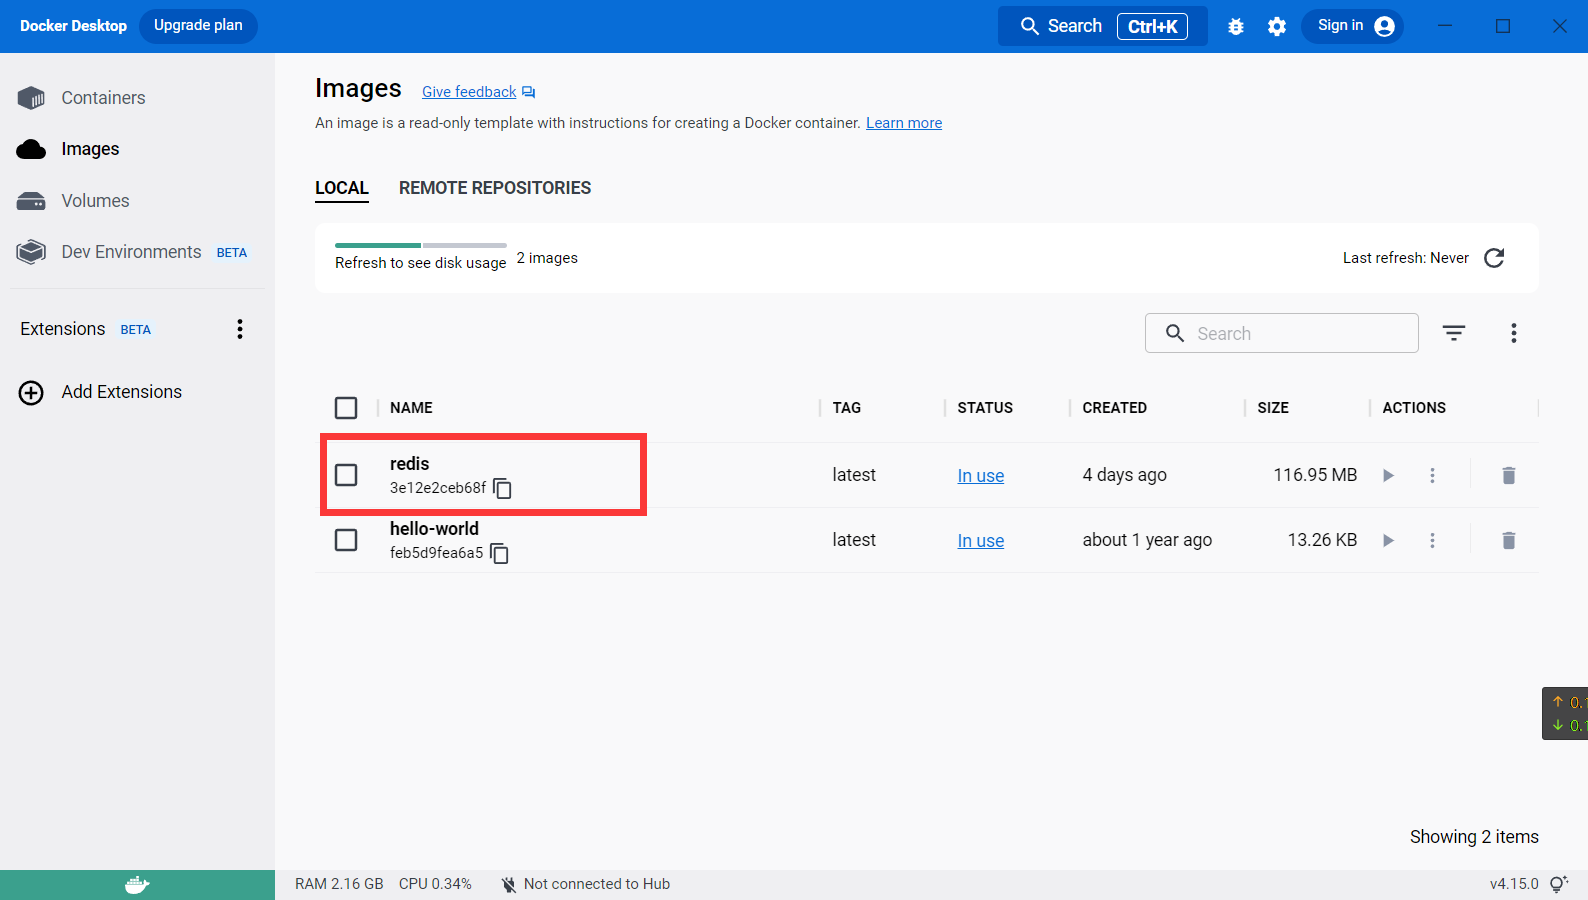Toggle the select-all images checkbox
The width and height of the screenshot is (1588, 900).
pyautogui.click(x=346, y=408)
